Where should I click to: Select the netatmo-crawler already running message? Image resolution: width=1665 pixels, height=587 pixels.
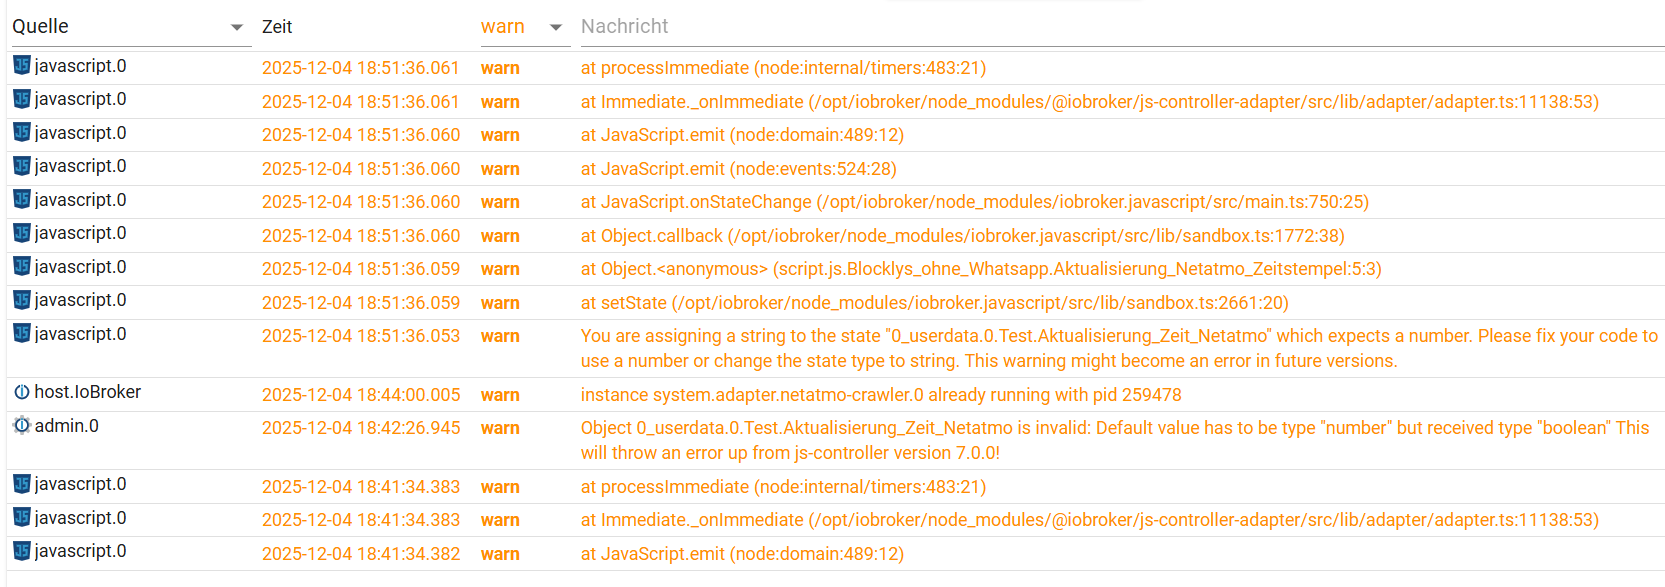pyautogui.click(x=881, y=395)
